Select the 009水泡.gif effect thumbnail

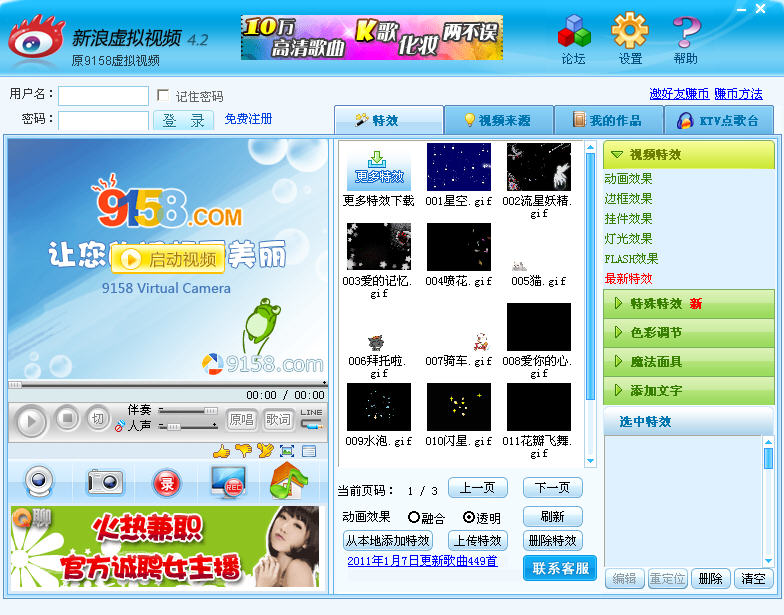tap(378, 407)
